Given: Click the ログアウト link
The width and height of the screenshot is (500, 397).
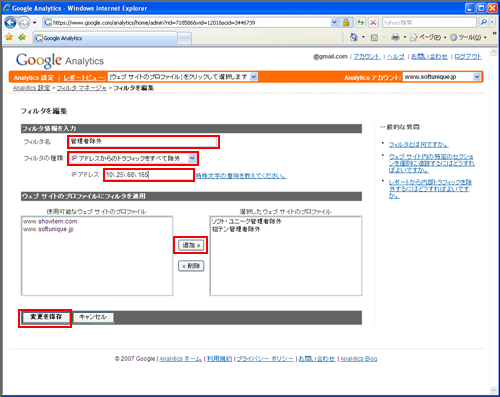Looking at the screenshot, I should pos(468,57).
